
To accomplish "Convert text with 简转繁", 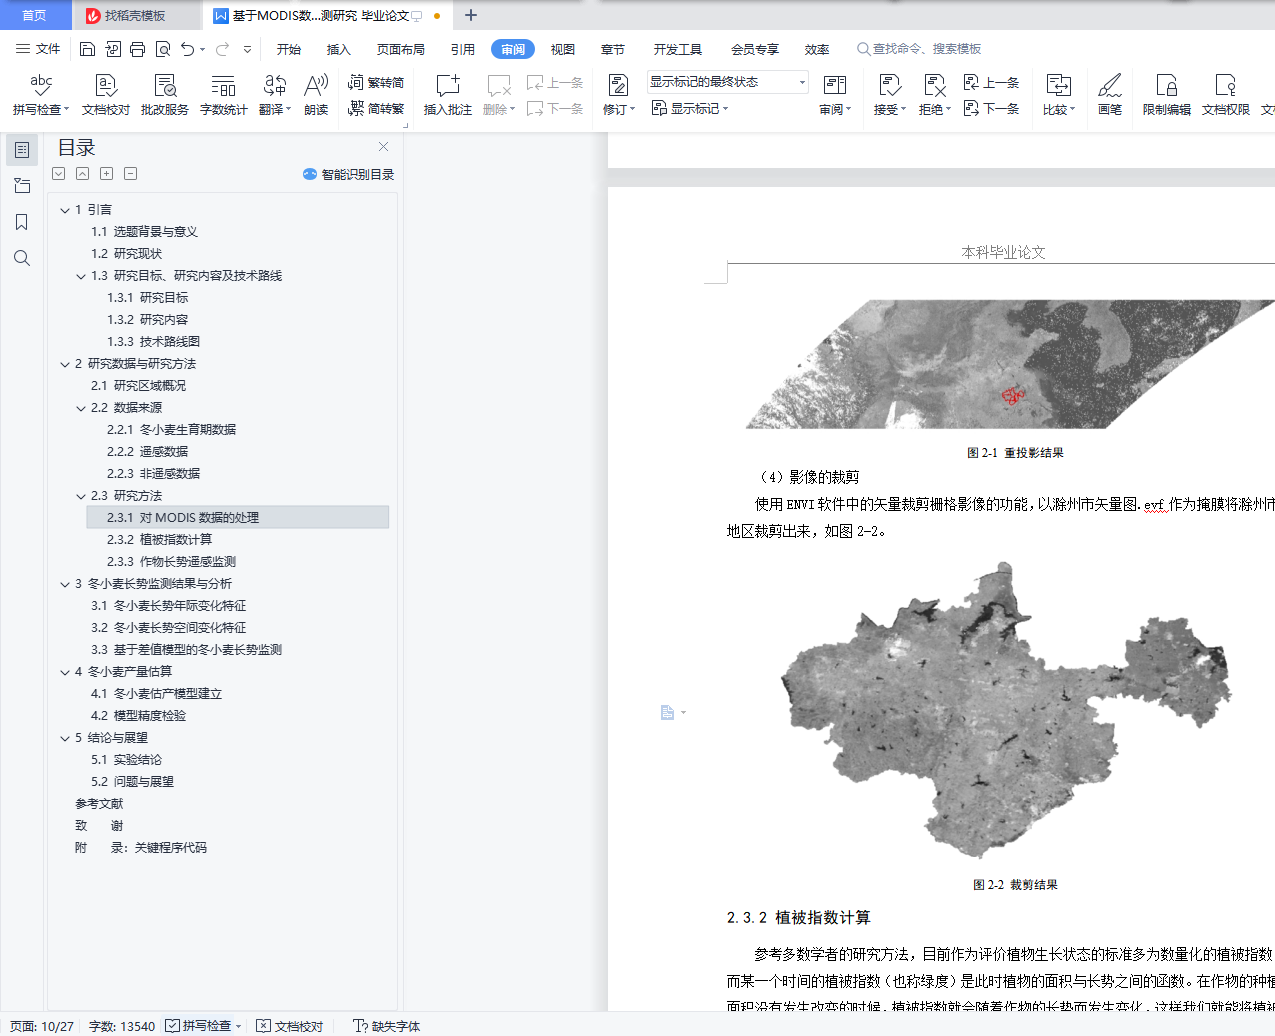I will coord(376,108).
